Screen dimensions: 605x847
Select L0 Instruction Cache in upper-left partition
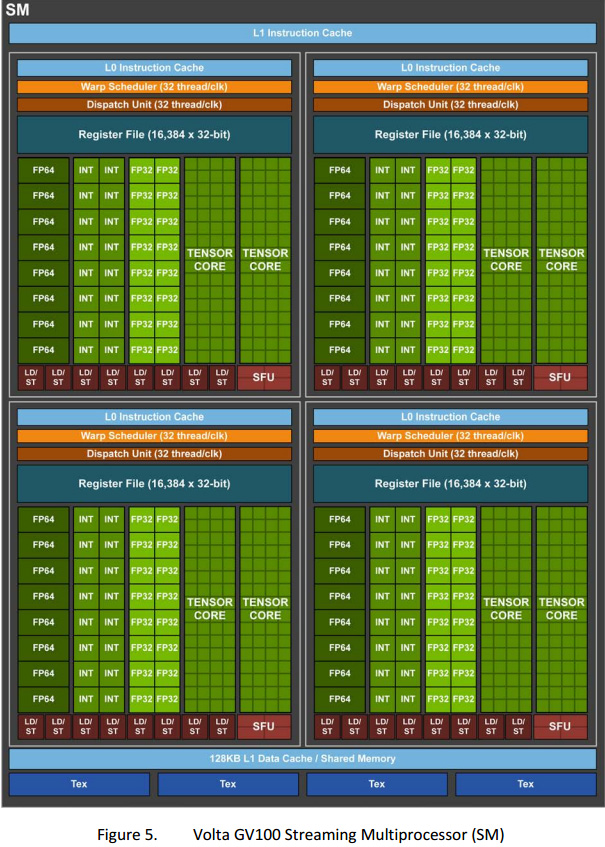(154, 68)
